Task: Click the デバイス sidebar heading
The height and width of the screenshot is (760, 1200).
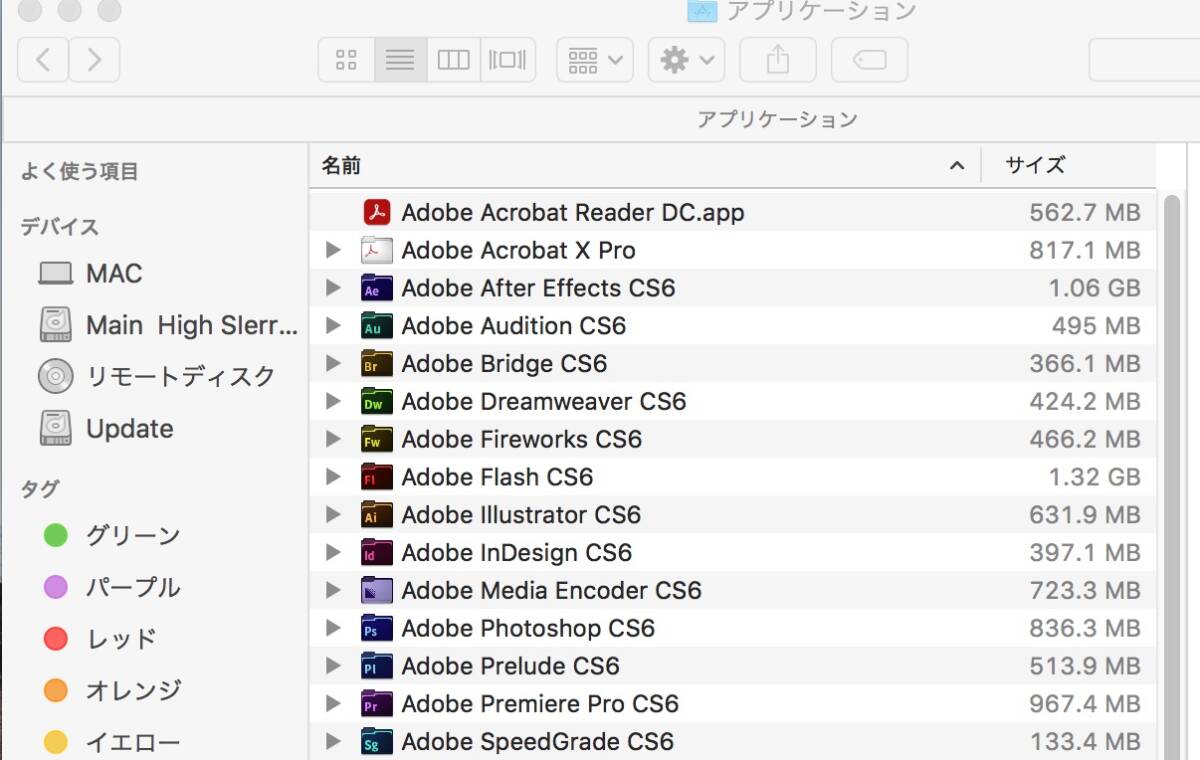Action: click(60, 227)
